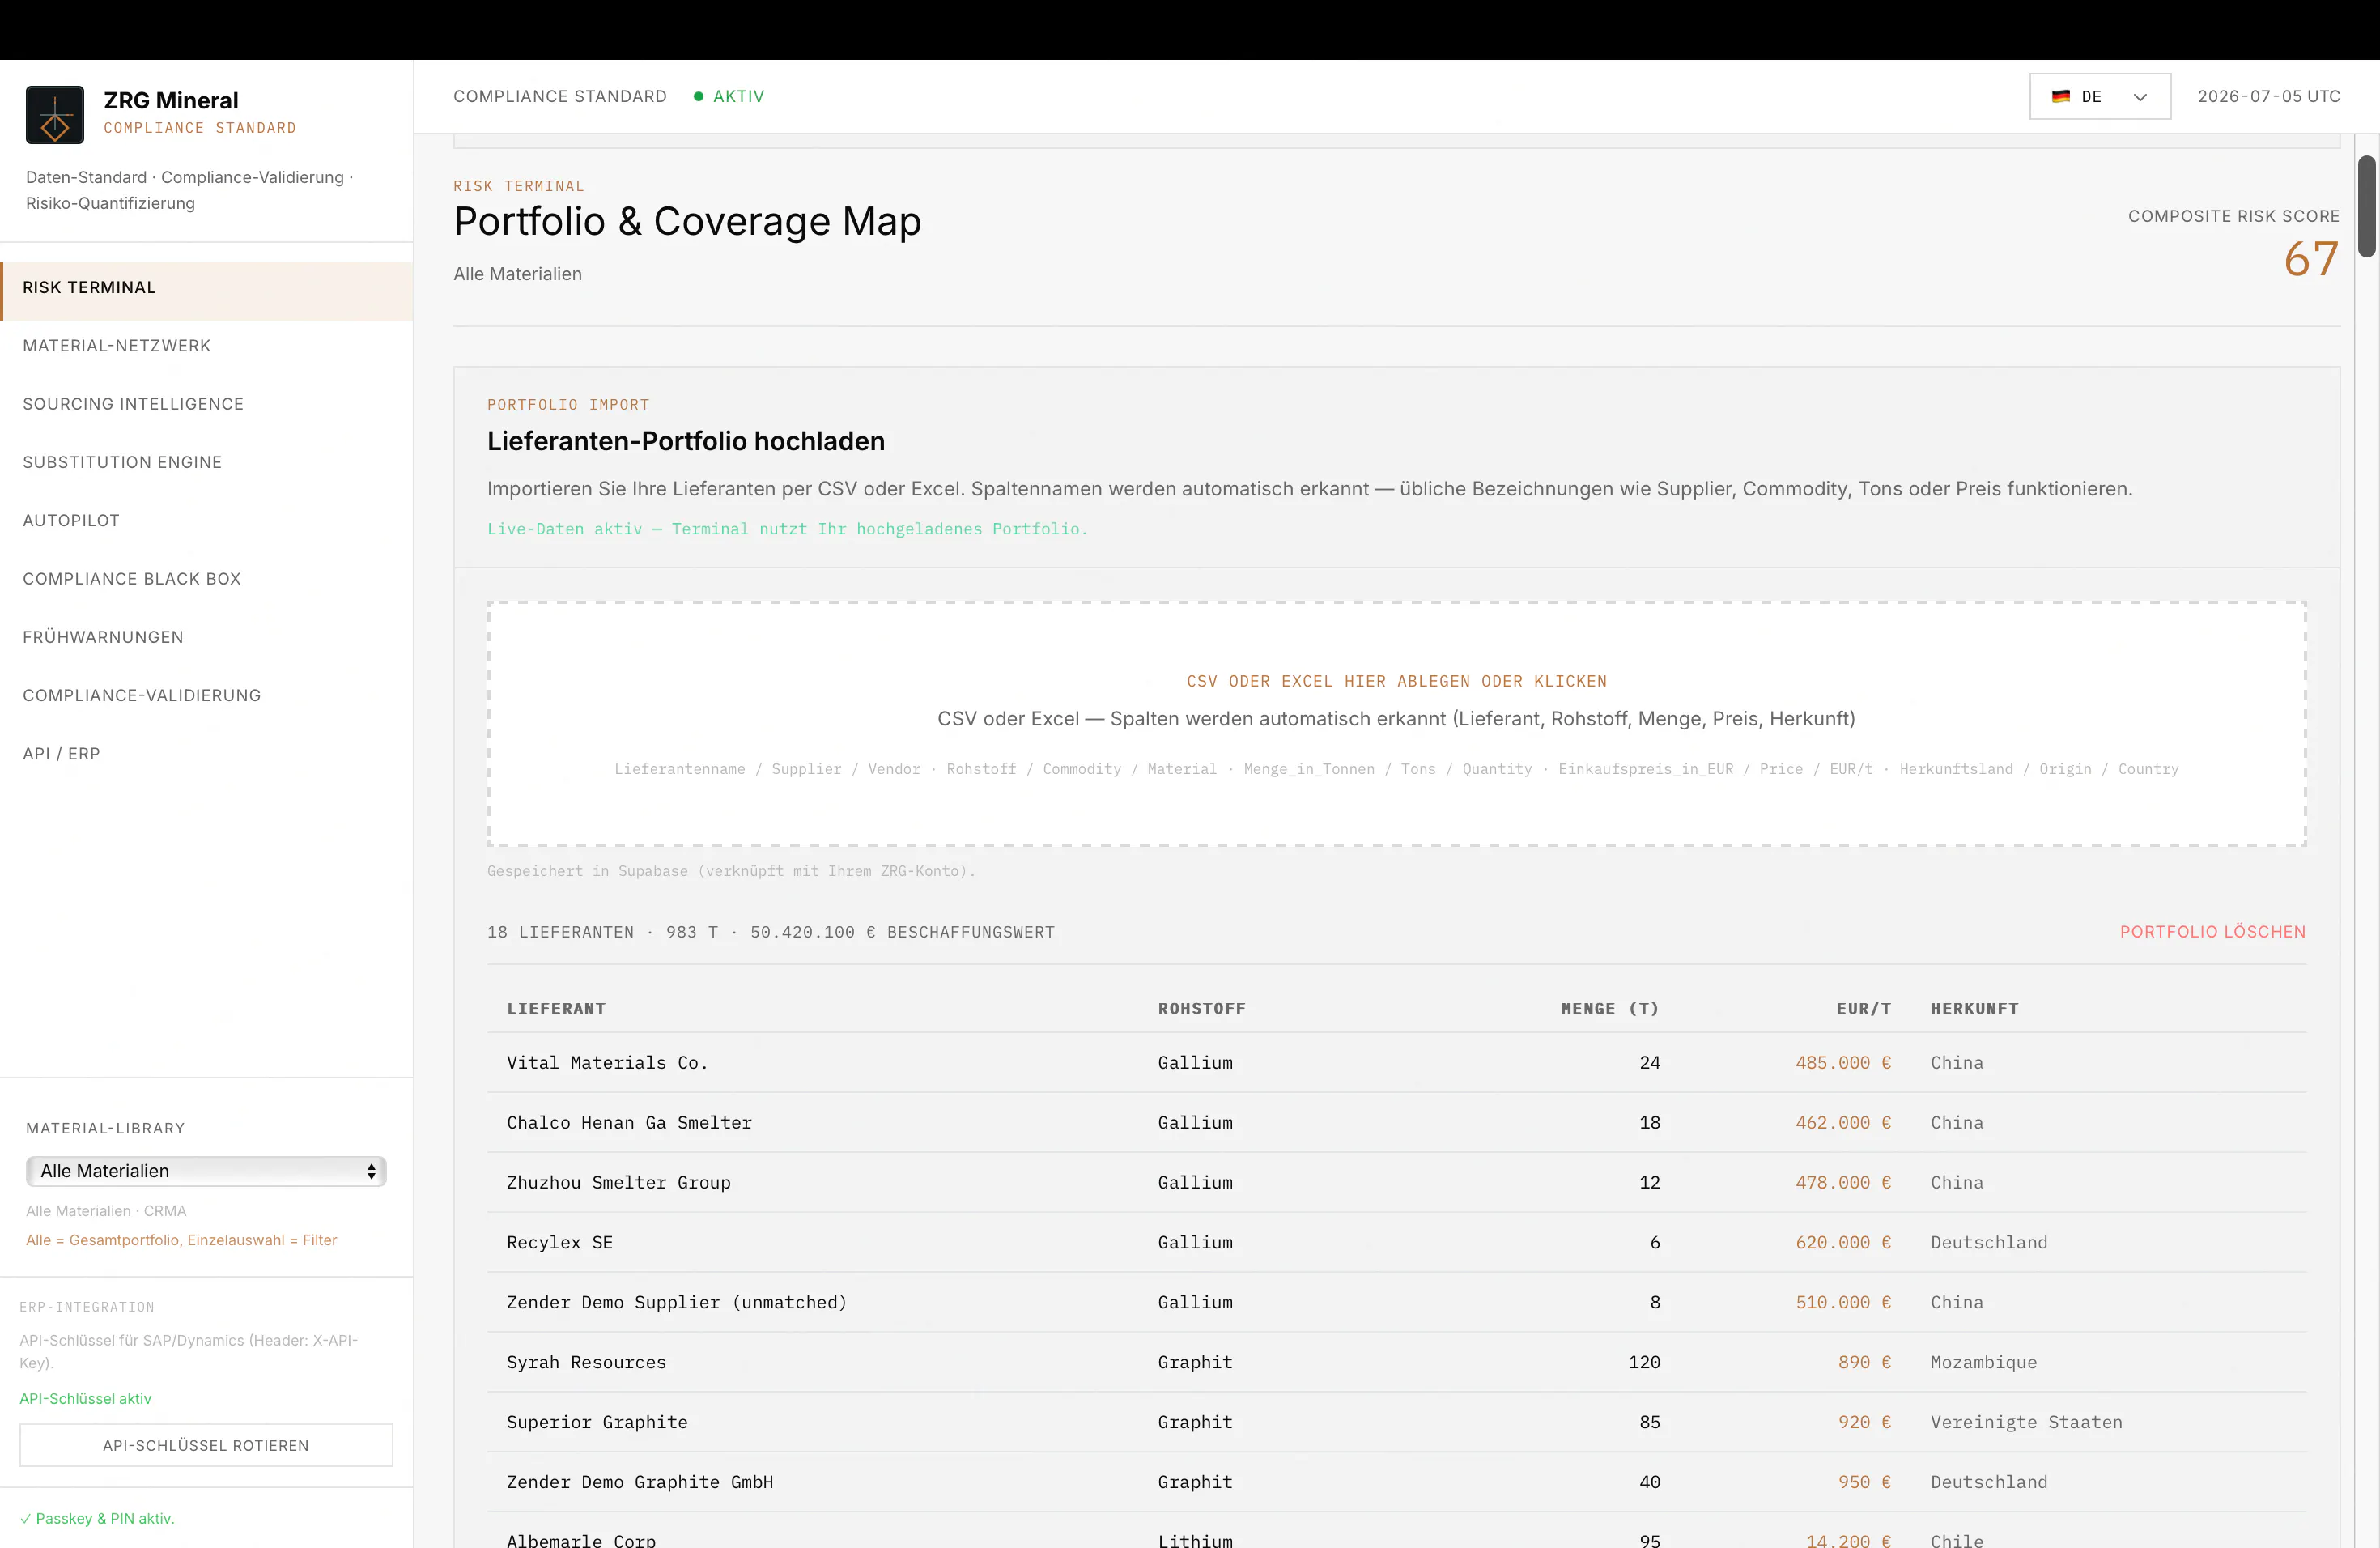The width and height of the screenshot is (2380, 1548).
Task: Open the Alle Materialien material dropdown
Action: (x=206, y=1171)
